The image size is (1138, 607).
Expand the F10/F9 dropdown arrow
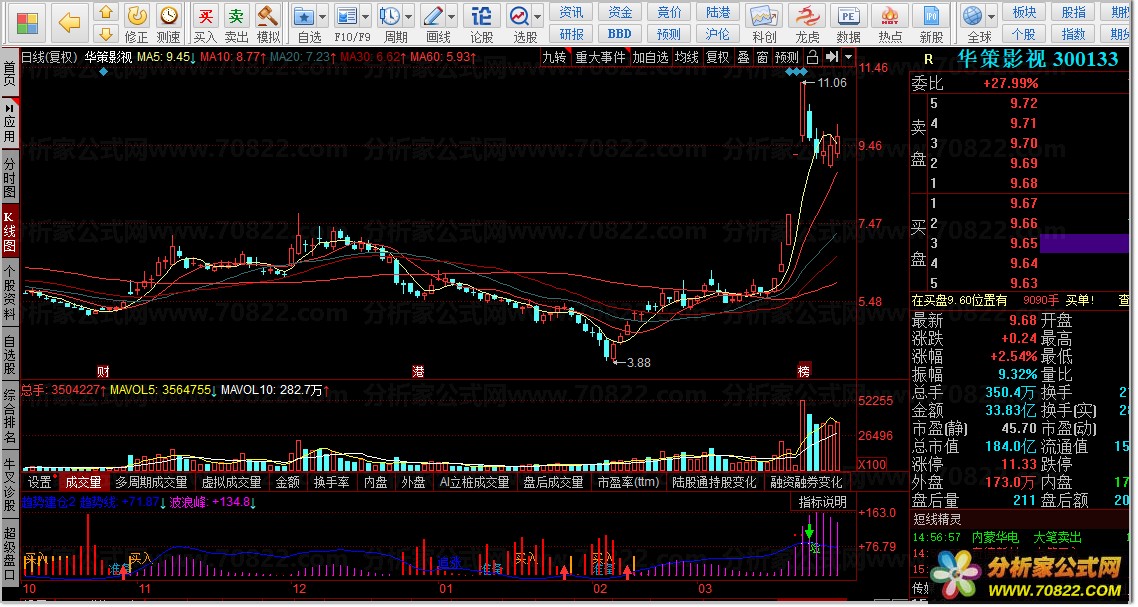pos(366,16)
